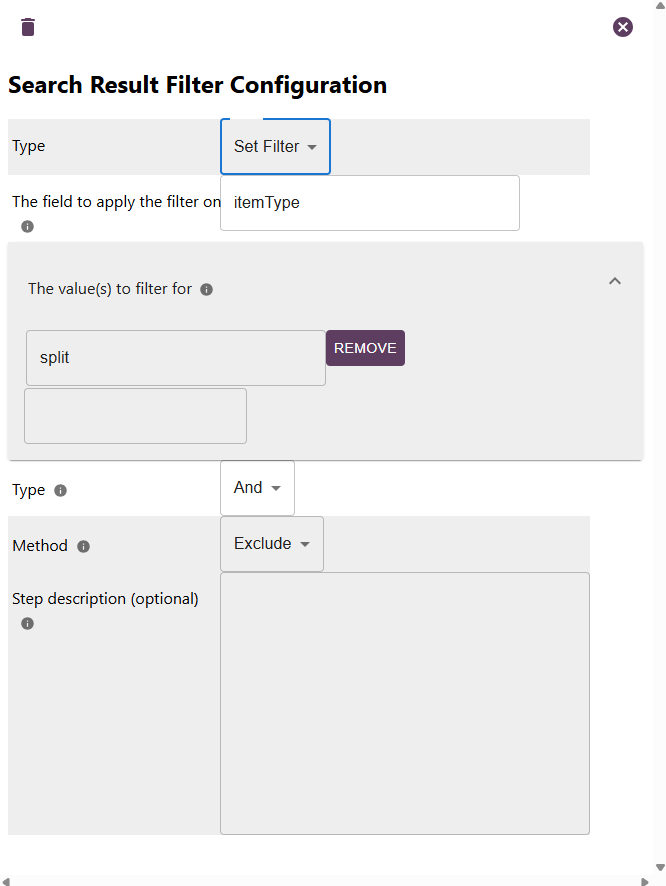Show info icon next to Method
The width and height of the screenshot is (666, 886).
click(84, 547)
